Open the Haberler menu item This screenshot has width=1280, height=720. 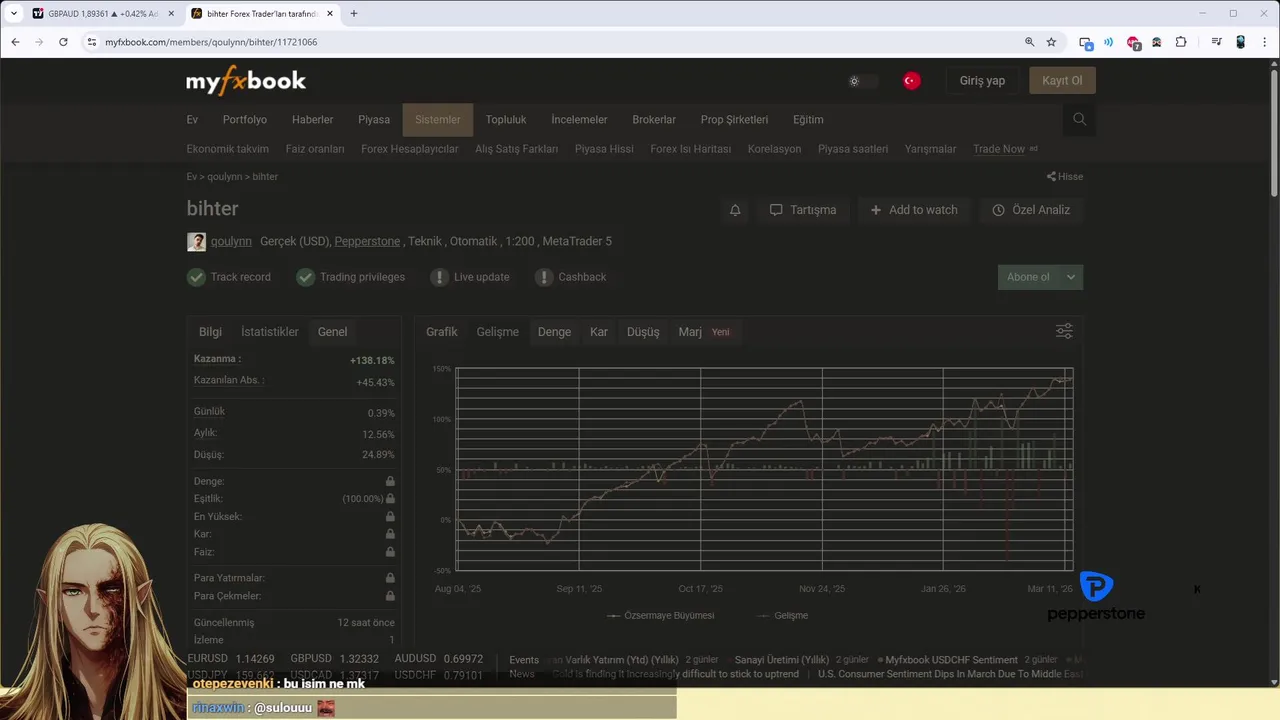(x=313, y=120)
